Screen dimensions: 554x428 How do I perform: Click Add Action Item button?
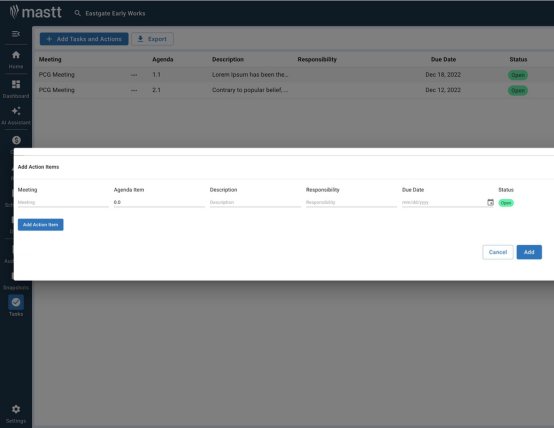pos(41,225)
